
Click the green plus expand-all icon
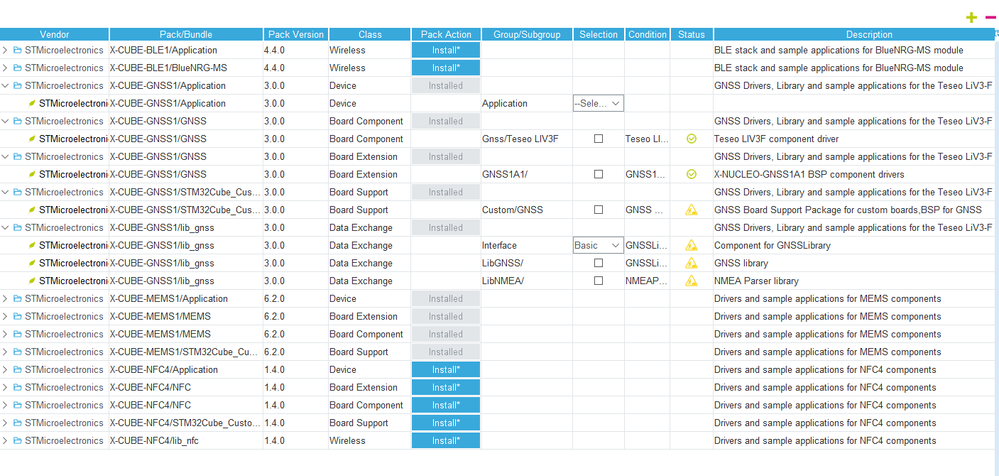pos(971,18)
